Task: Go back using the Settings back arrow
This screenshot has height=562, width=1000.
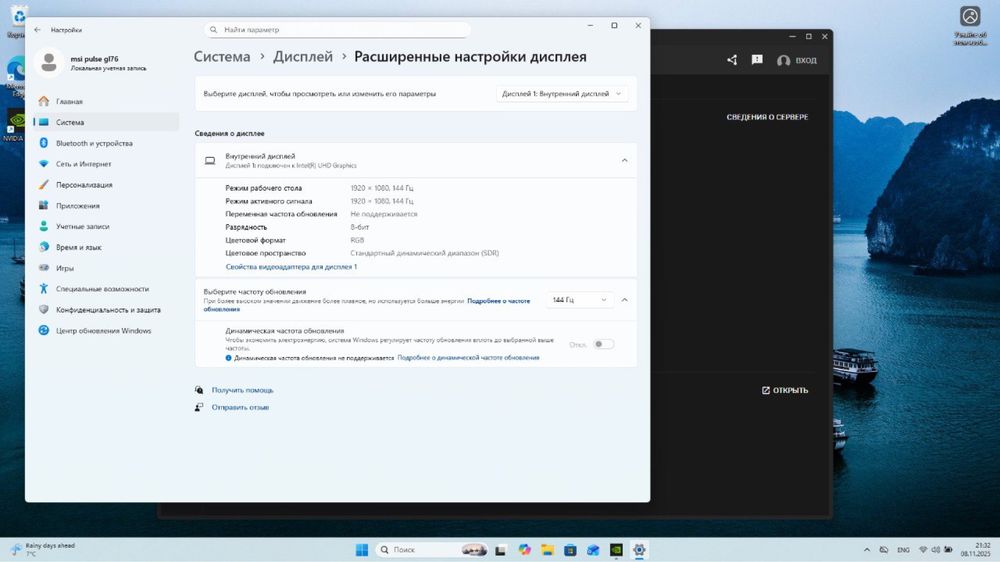Action: [x=38, y=30]
